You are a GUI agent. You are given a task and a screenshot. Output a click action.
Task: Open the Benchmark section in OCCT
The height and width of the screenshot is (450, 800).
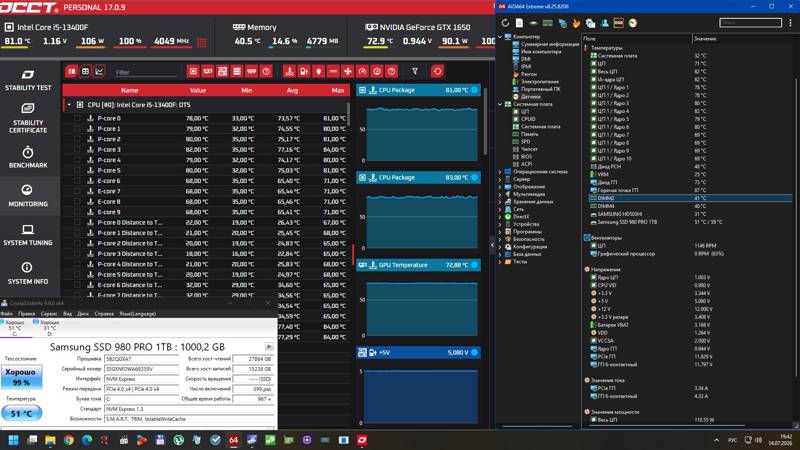(x=28, y=157)
